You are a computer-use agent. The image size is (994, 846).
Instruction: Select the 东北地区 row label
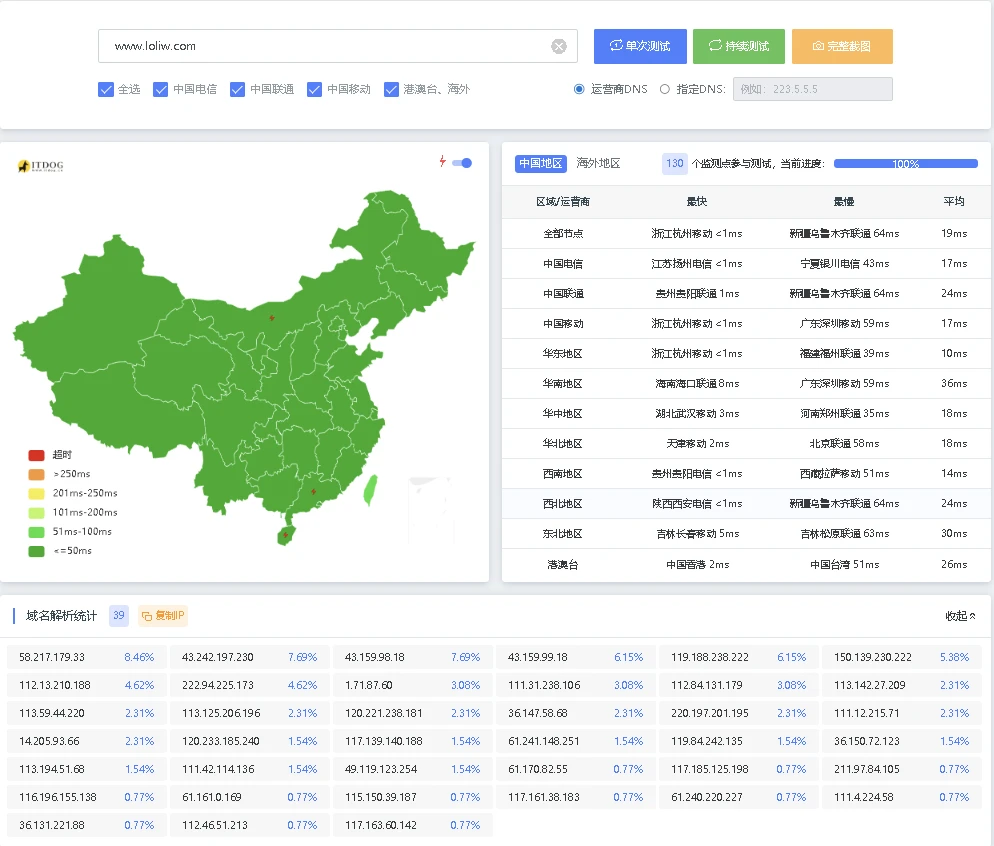563,534
